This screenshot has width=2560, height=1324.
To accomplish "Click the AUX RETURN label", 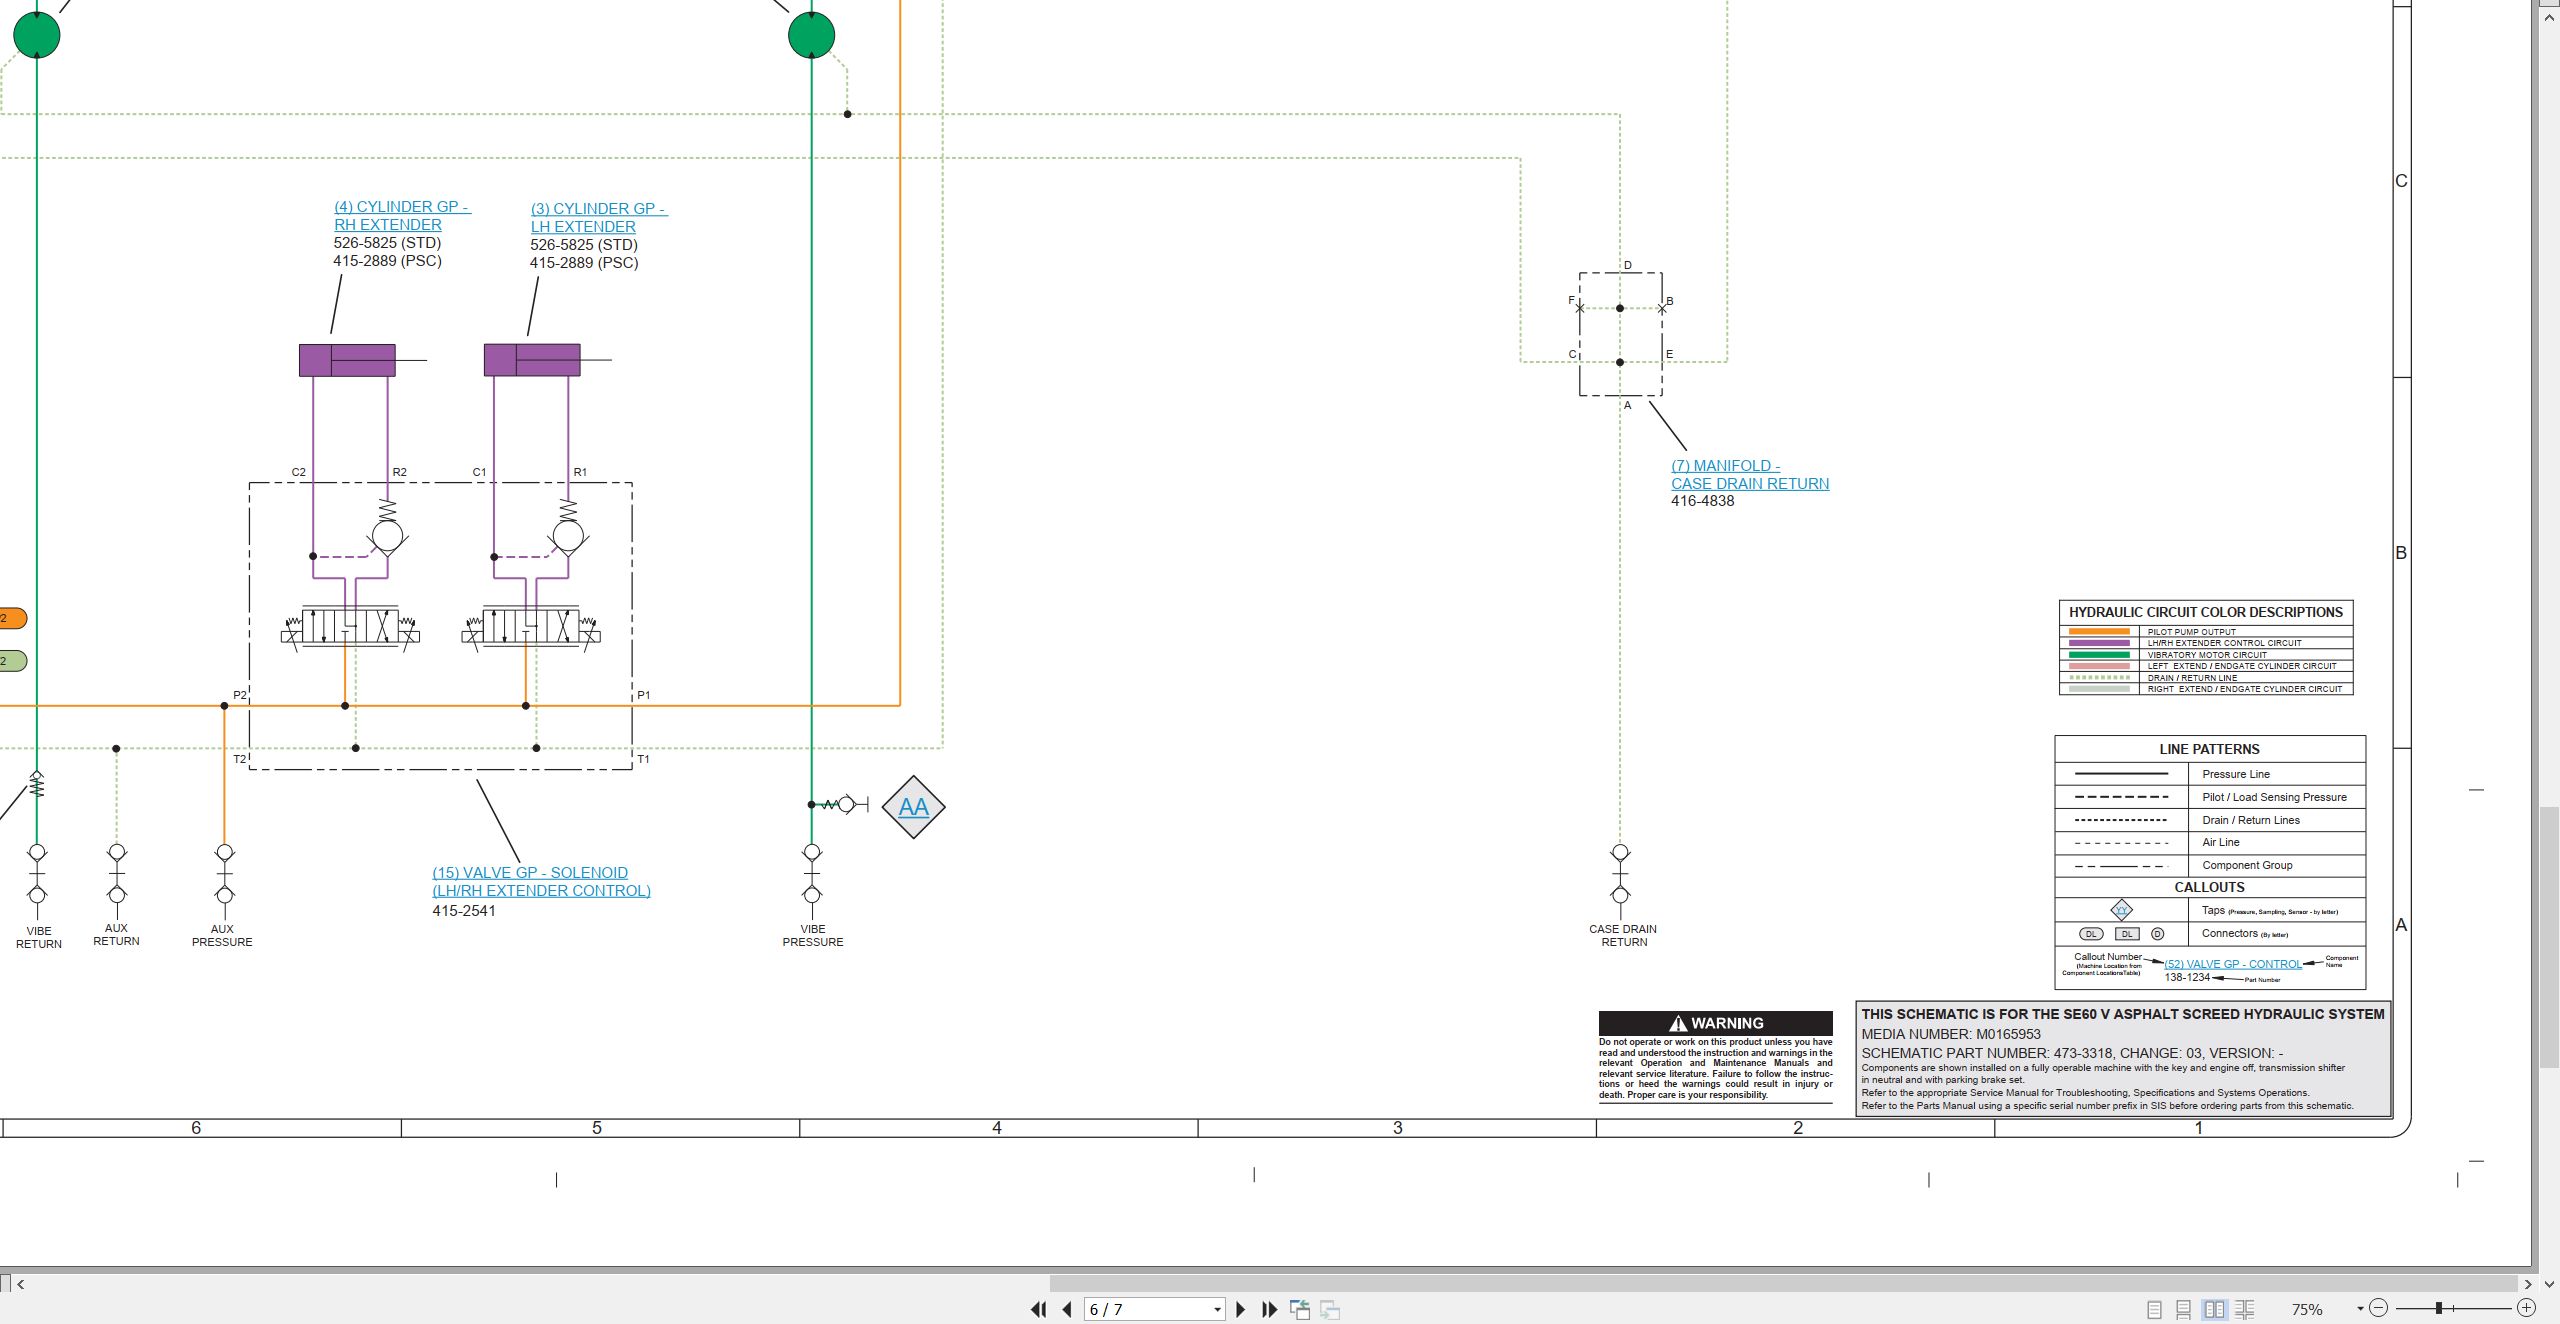I will (x=116, y=935).
